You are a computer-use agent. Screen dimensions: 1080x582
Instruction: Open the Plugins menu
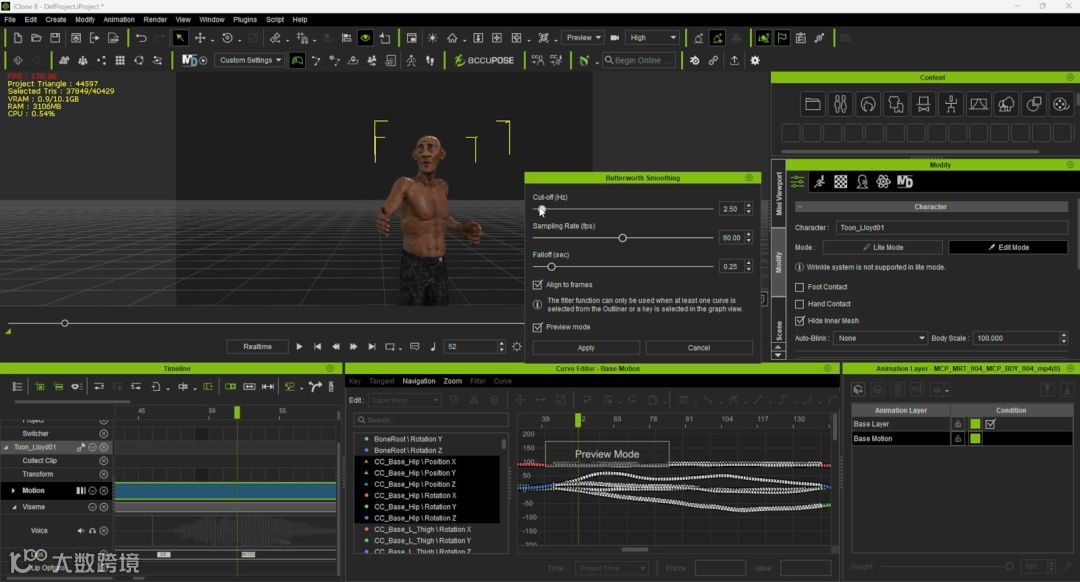point(245,19)
